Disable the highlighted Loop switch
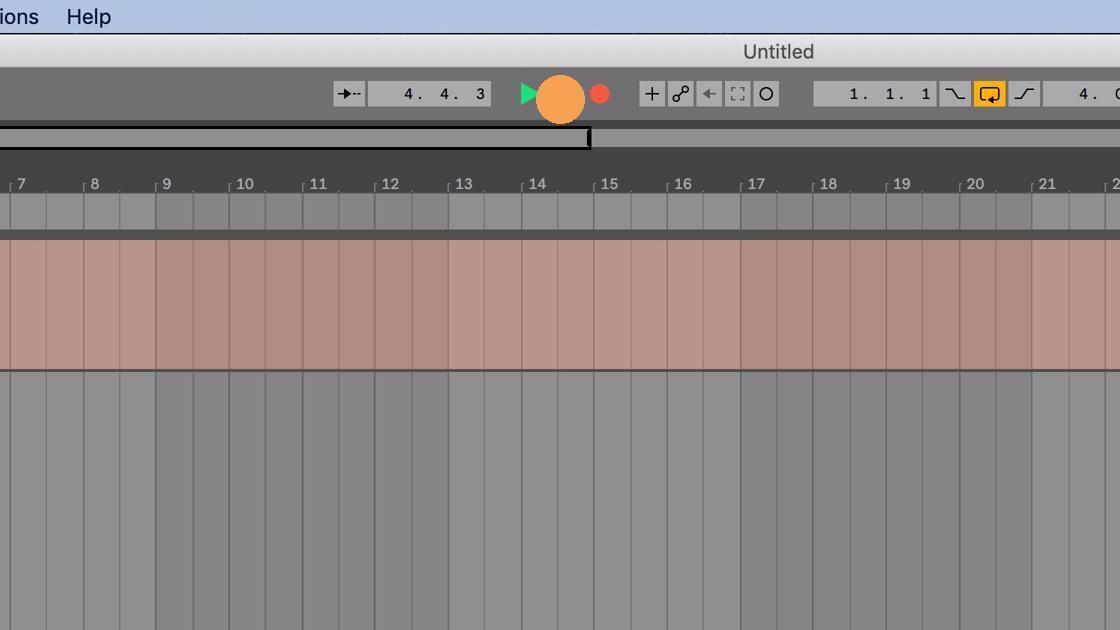The width and height of the screenshot is (1120, 630). click(x=989, y=93)
